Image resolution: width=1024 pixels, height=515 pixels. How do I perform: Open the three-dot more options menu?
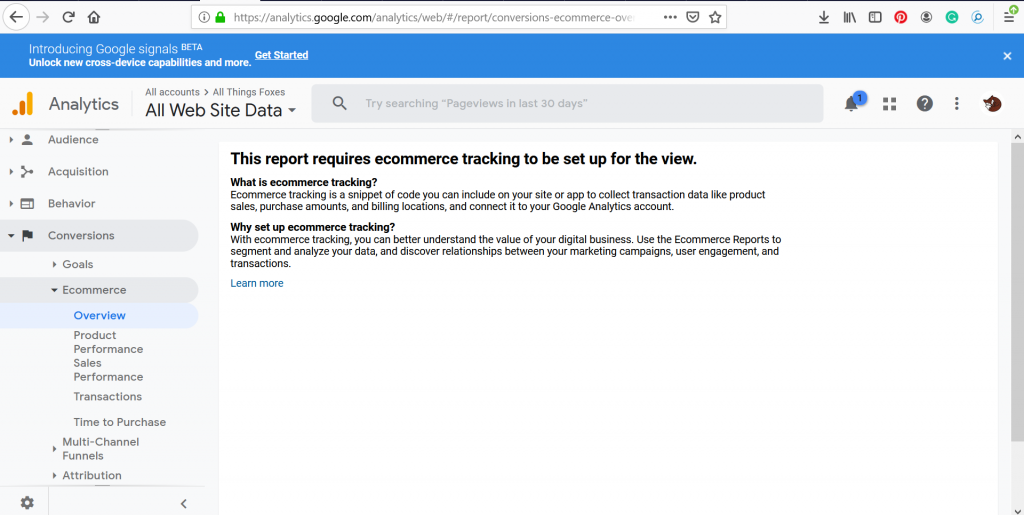click(957, 103)
